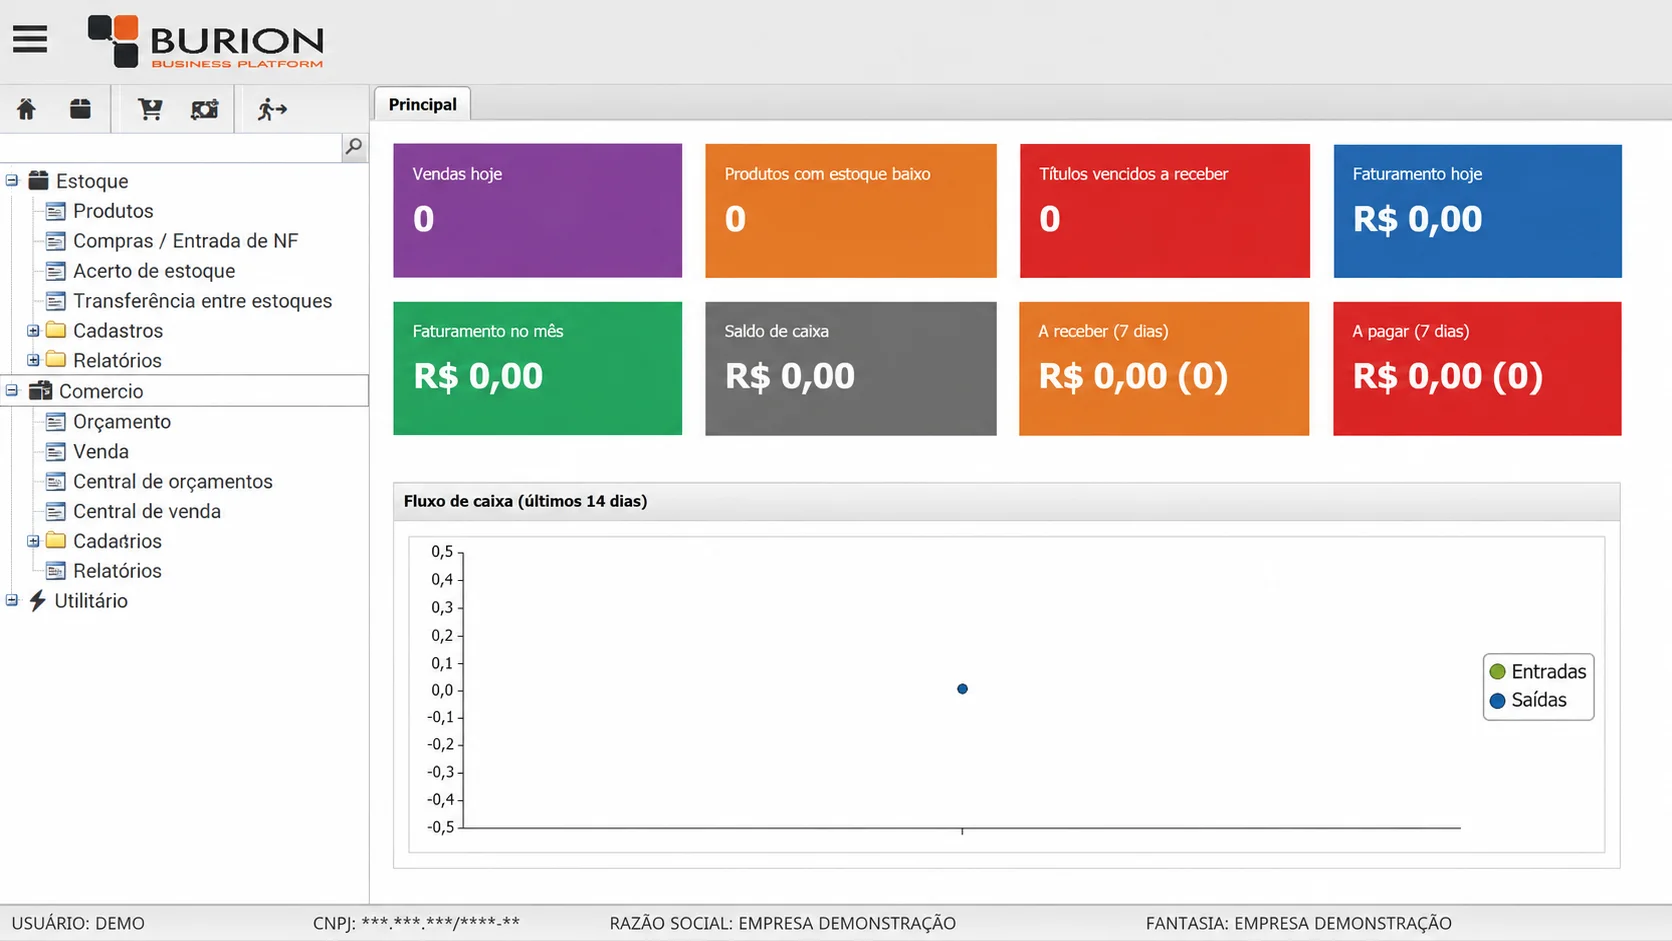Click the home icon in toolbar

click(26, 109)
